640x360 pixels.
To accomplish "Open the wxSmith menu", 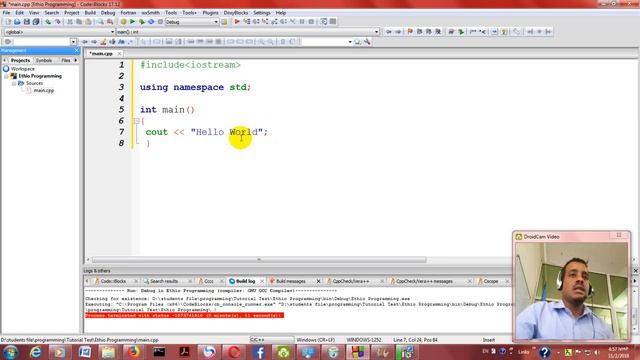I will [x=150, y=13].
